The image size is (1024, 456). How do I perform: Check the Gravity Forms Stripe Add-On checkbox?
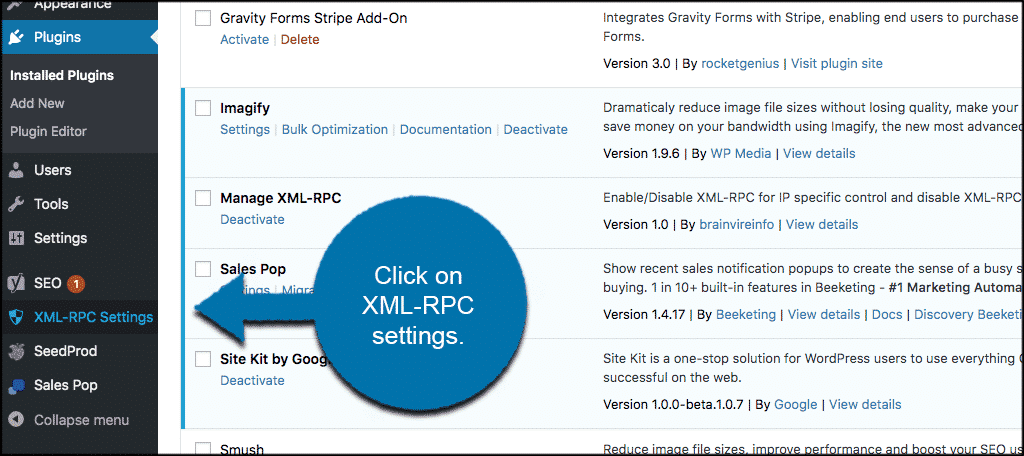[x=203, y=18]
